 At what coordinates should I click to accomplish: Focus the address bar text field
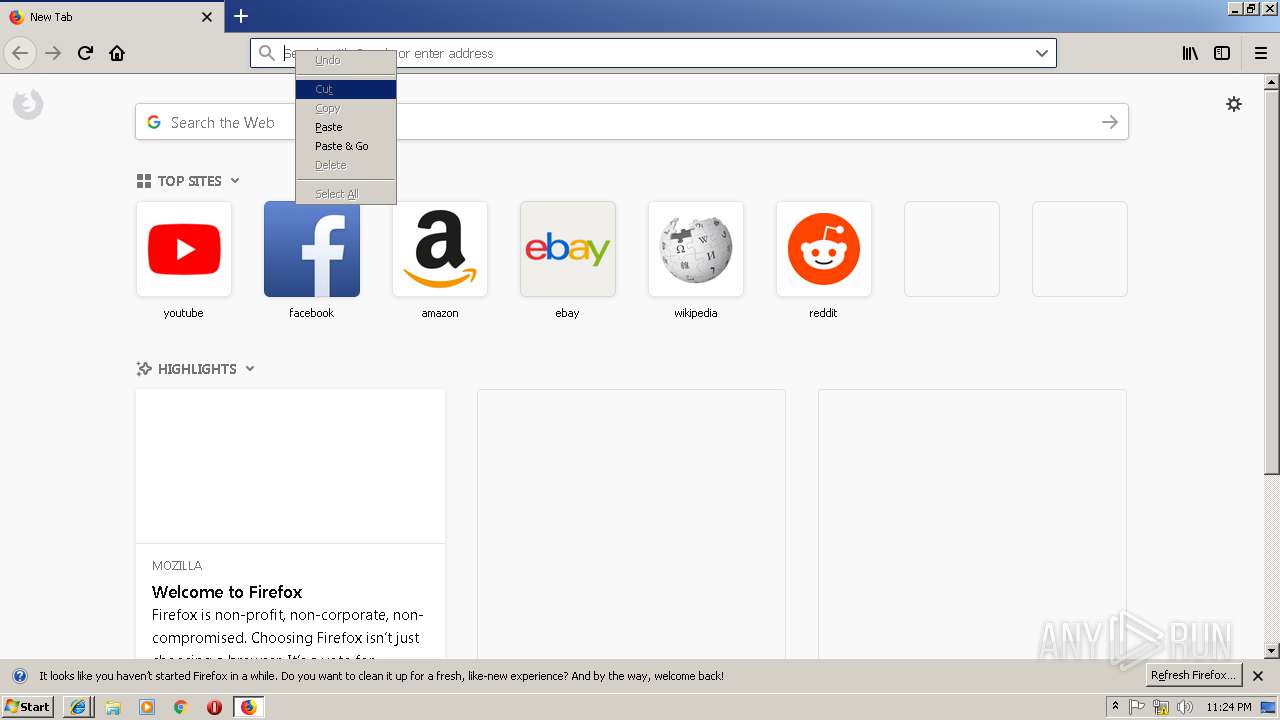pos(654,53)
